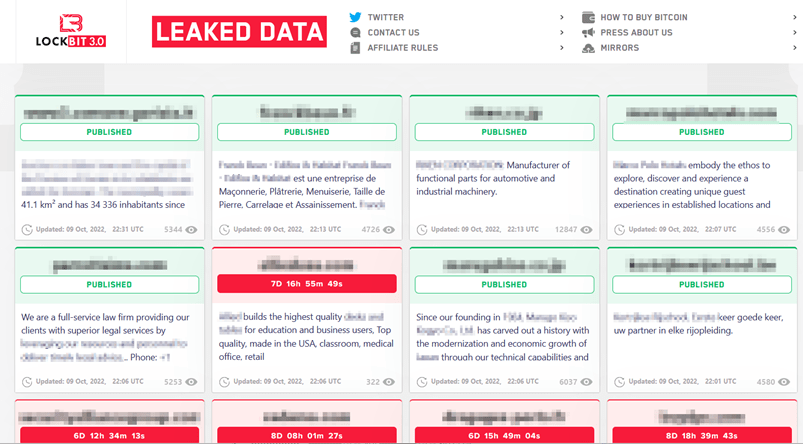Click the eye icon beside 322 views
This screenshot has width=803, height=444.
tap(388, 382)
